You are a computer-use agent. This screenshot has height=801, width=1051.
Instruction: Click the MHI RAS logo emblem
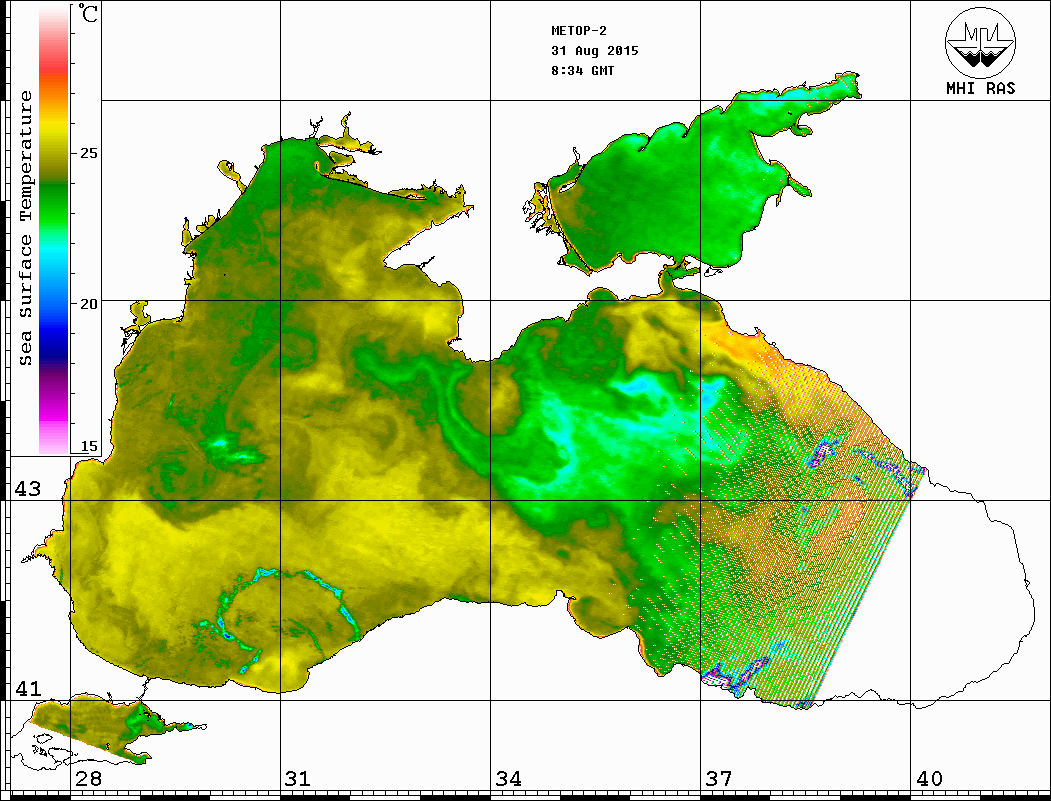[x=980, y=42]
